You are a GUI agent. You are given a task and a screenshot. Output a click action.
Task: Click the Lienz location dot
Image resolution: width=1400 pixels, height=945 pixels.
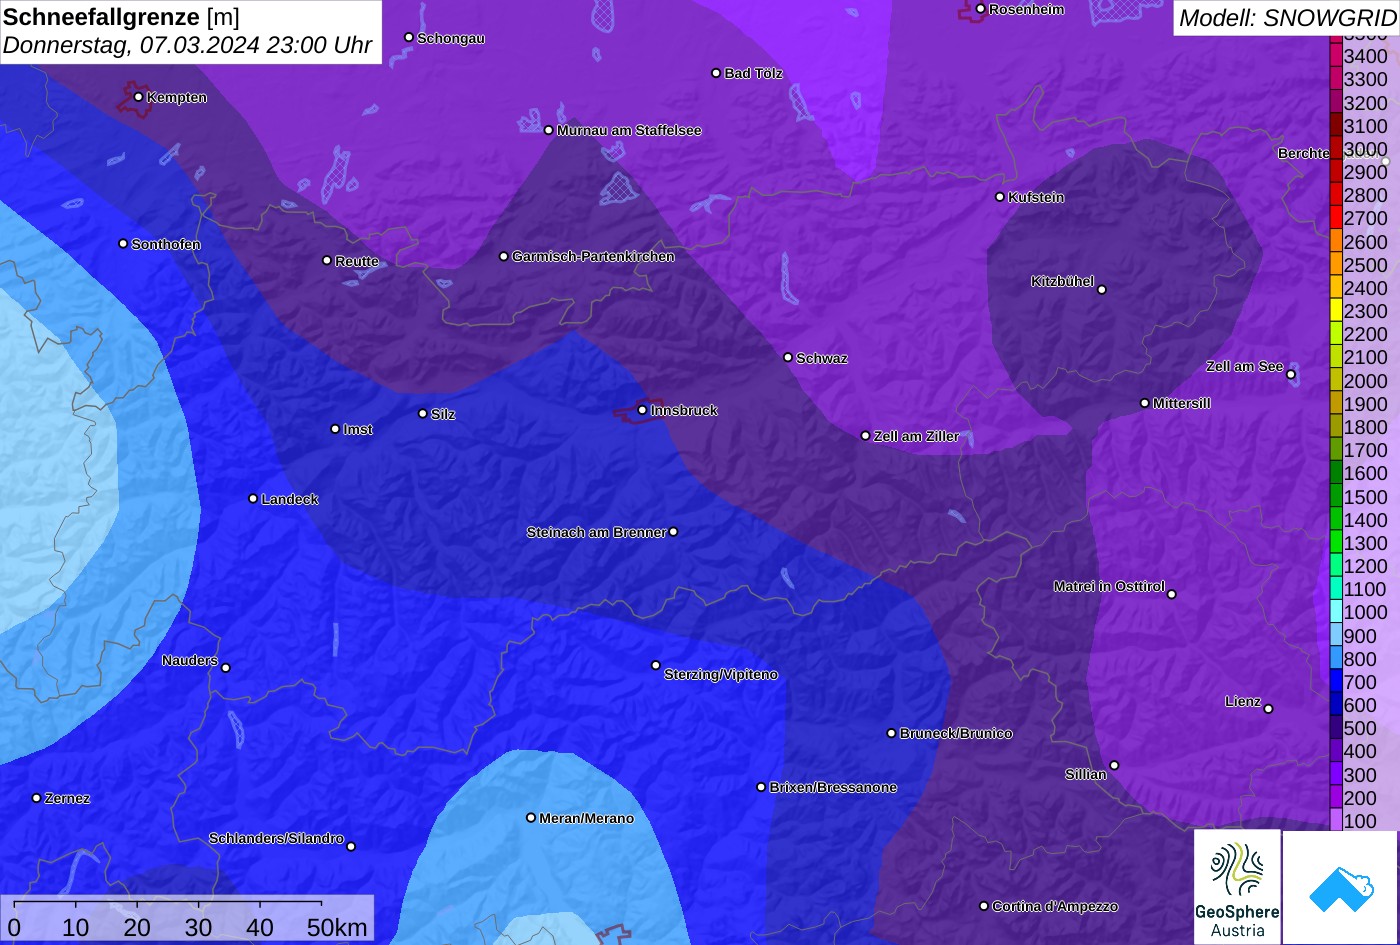[1268, 709]
